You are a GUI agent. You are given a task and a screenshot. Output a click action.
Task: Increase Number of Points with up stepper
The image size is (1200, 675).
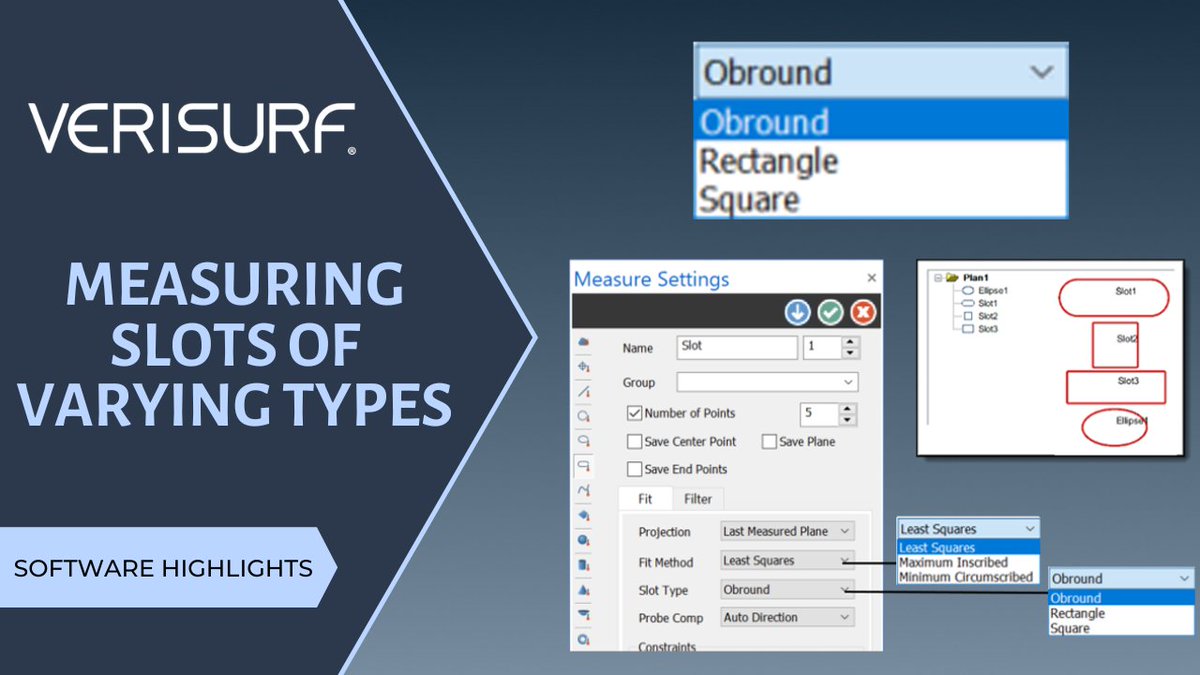[x=848, y=409]
